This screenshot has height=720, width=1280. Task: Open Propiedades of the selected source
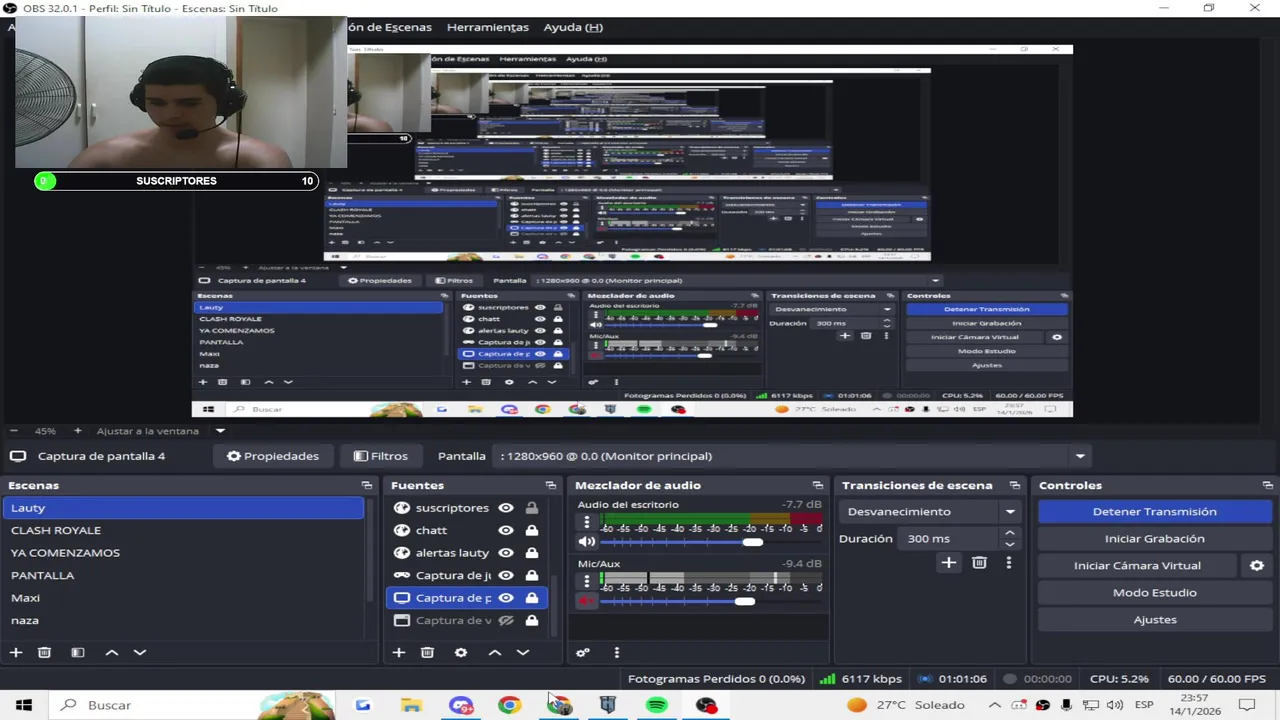272,456
